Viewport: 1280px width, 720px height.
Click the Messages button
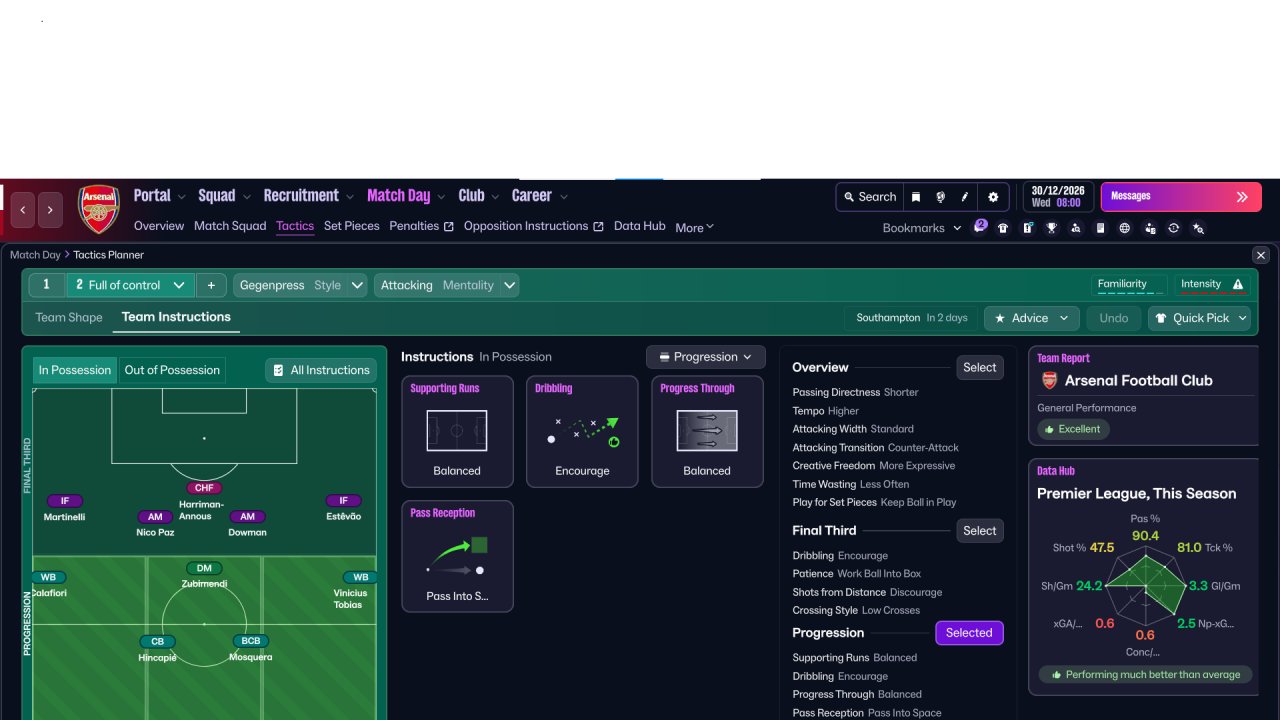tap(1181, 197)
